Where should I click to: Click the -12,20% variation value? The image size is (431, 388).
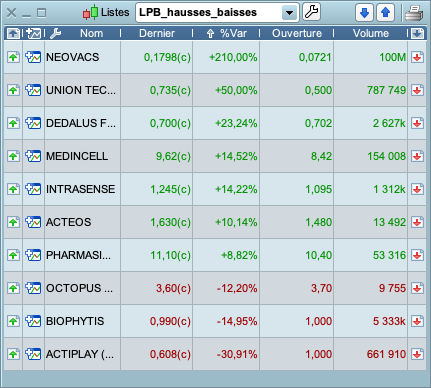[237, 288]
